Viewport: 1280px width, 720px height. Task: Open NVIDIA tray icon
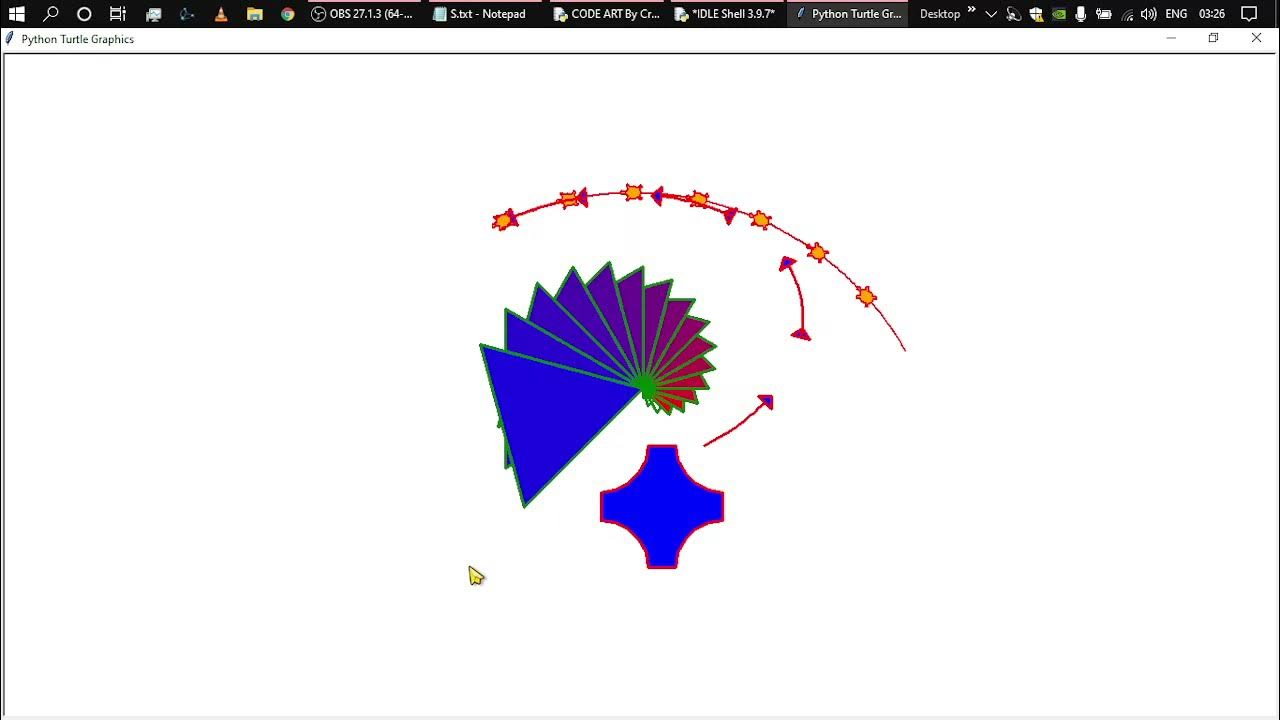click(x=1059, y=14)
